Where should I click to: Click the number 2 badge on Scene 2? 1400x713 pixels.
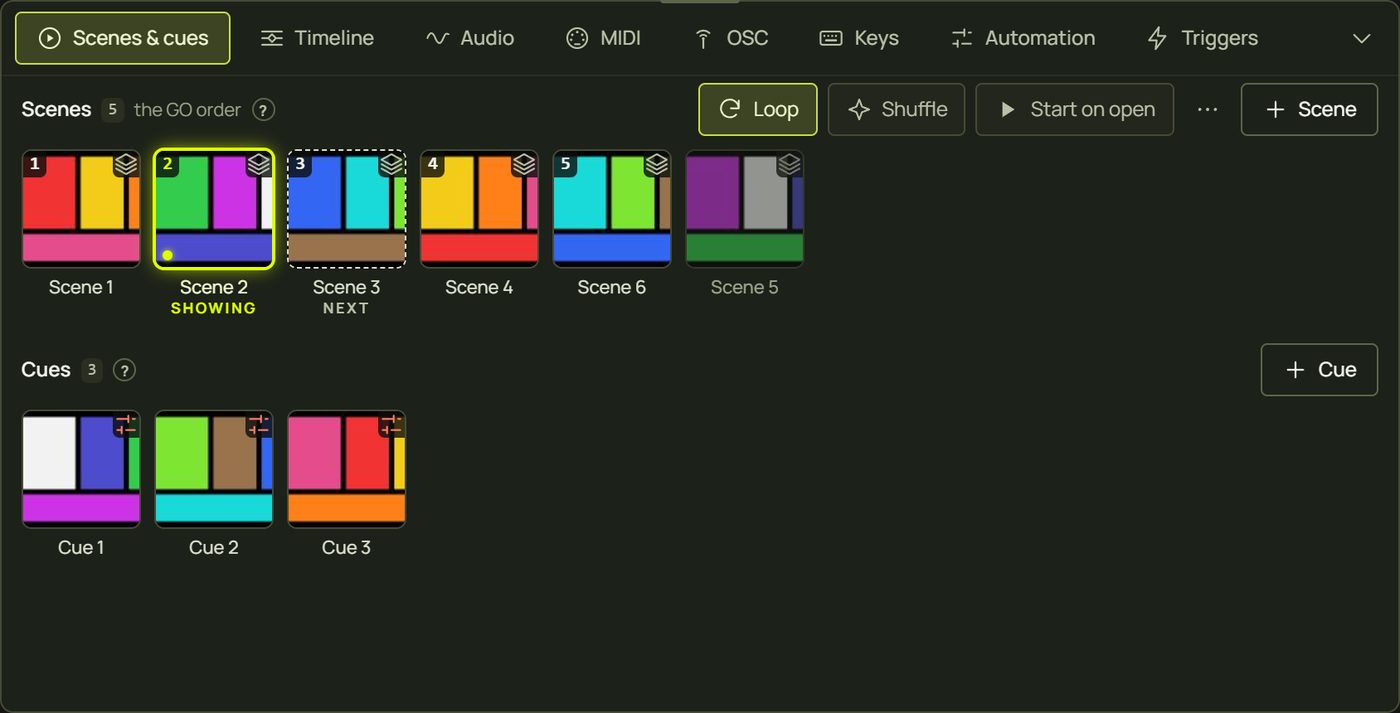[x=168, y=164]
